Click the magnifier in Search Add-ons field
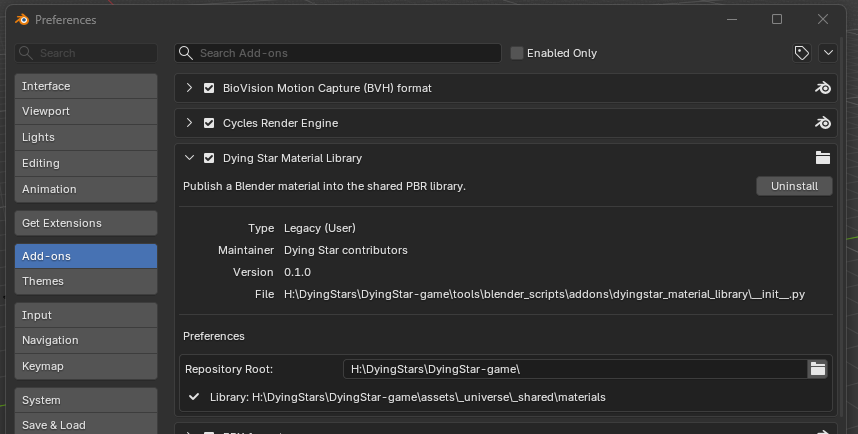The width and height of the screenshot is (858, 434). pos(186,53)
